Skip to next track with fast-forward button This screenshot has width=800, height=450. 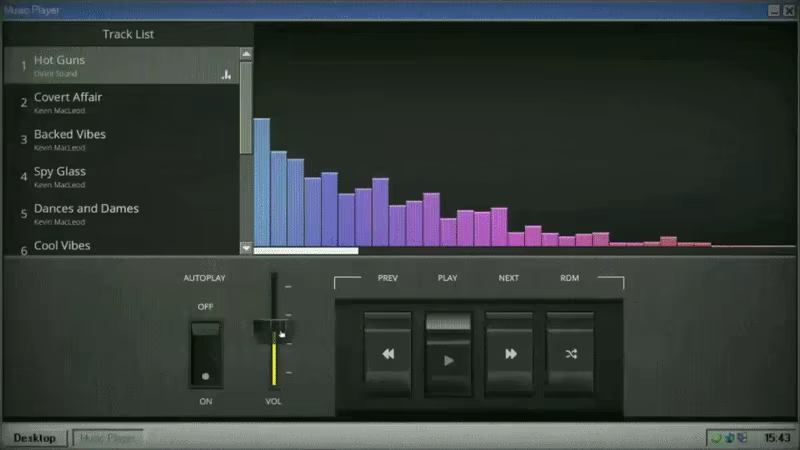509,354
